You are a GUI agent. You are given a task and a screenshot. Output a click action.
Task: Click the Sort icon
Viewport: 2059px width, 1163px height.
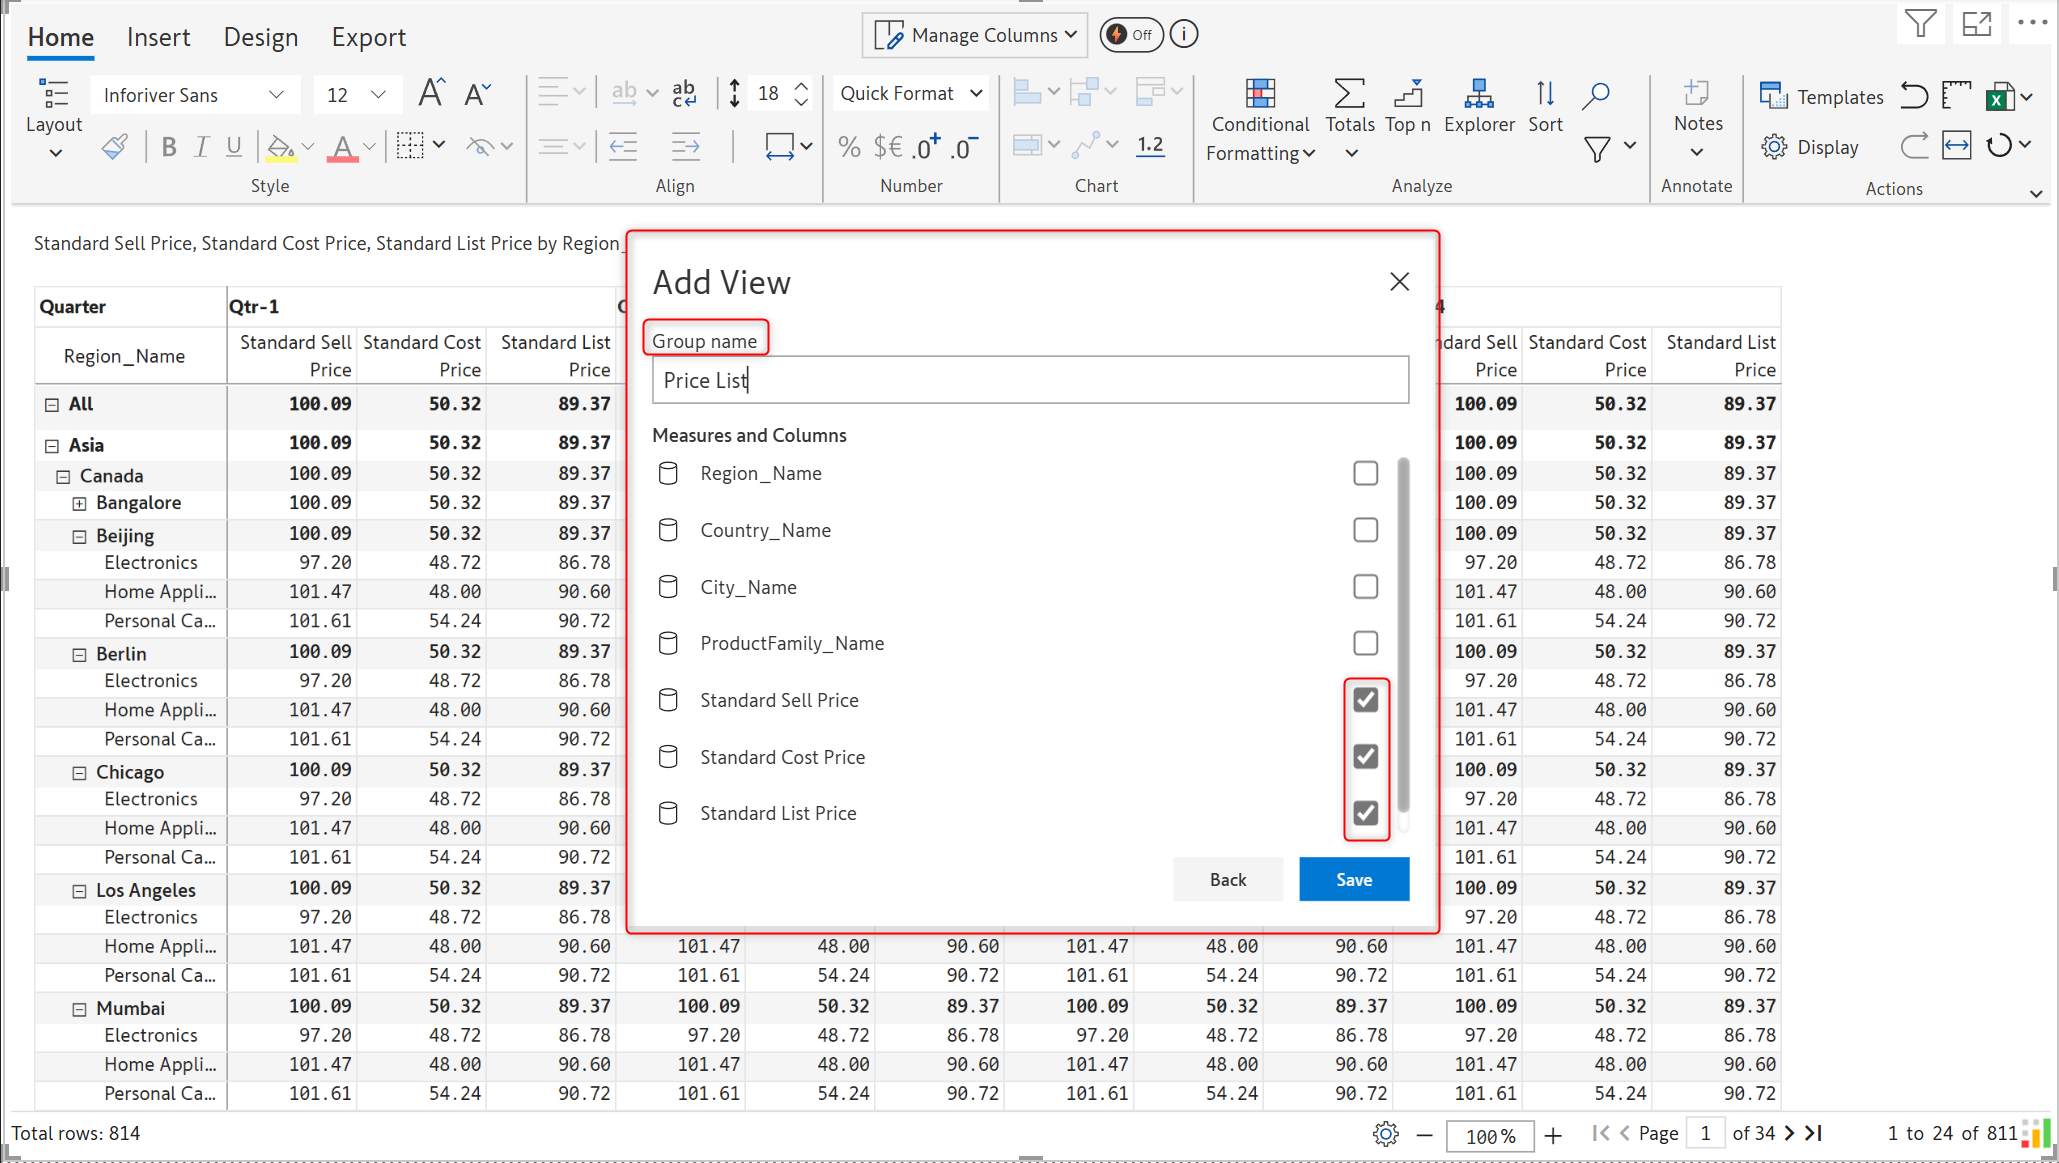coord(1544,95)
